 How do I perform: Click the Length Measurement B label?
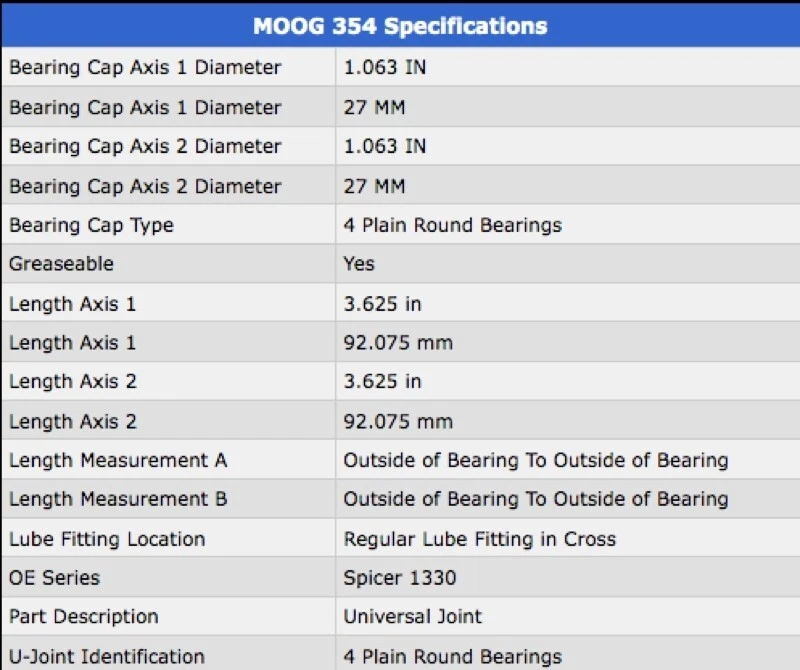pyautogui.click(x=118, y=499)
